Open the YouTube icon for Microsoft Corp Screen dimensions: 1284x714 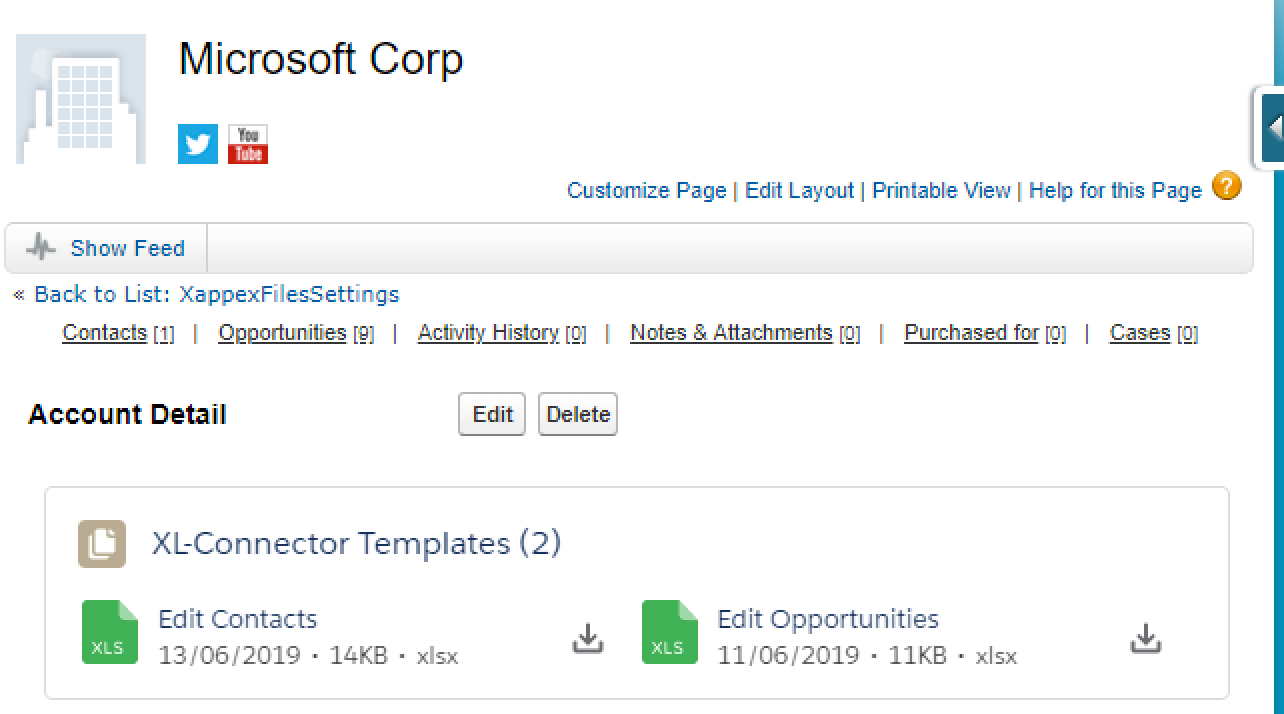248,144
